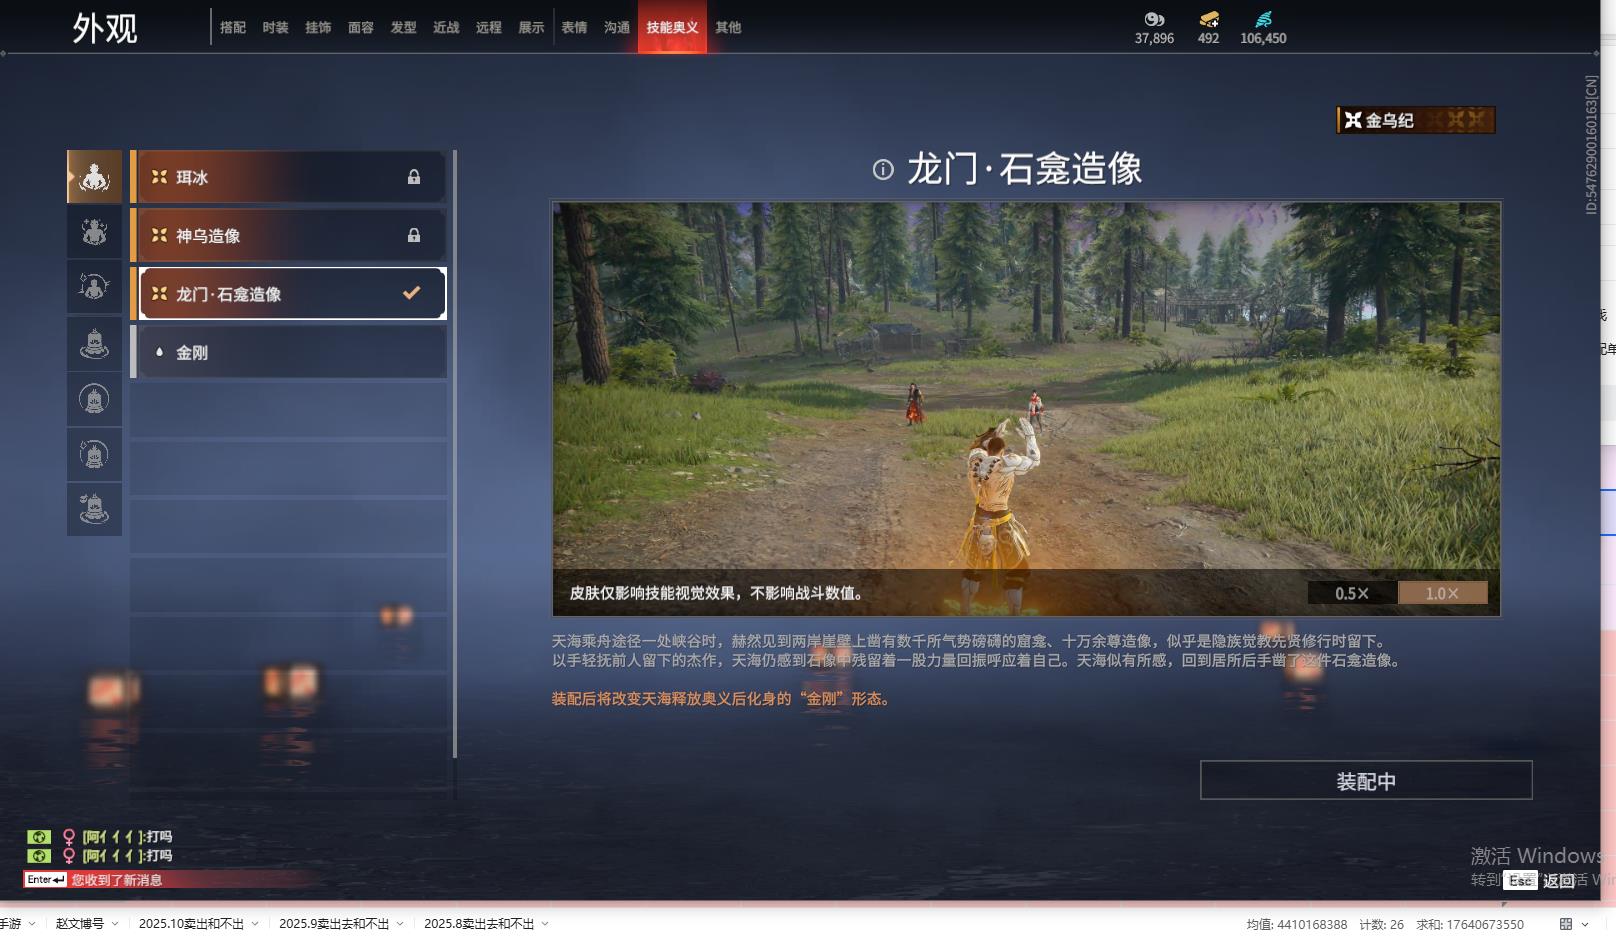Click 计数: 26 in status bar

point(1381,925)
